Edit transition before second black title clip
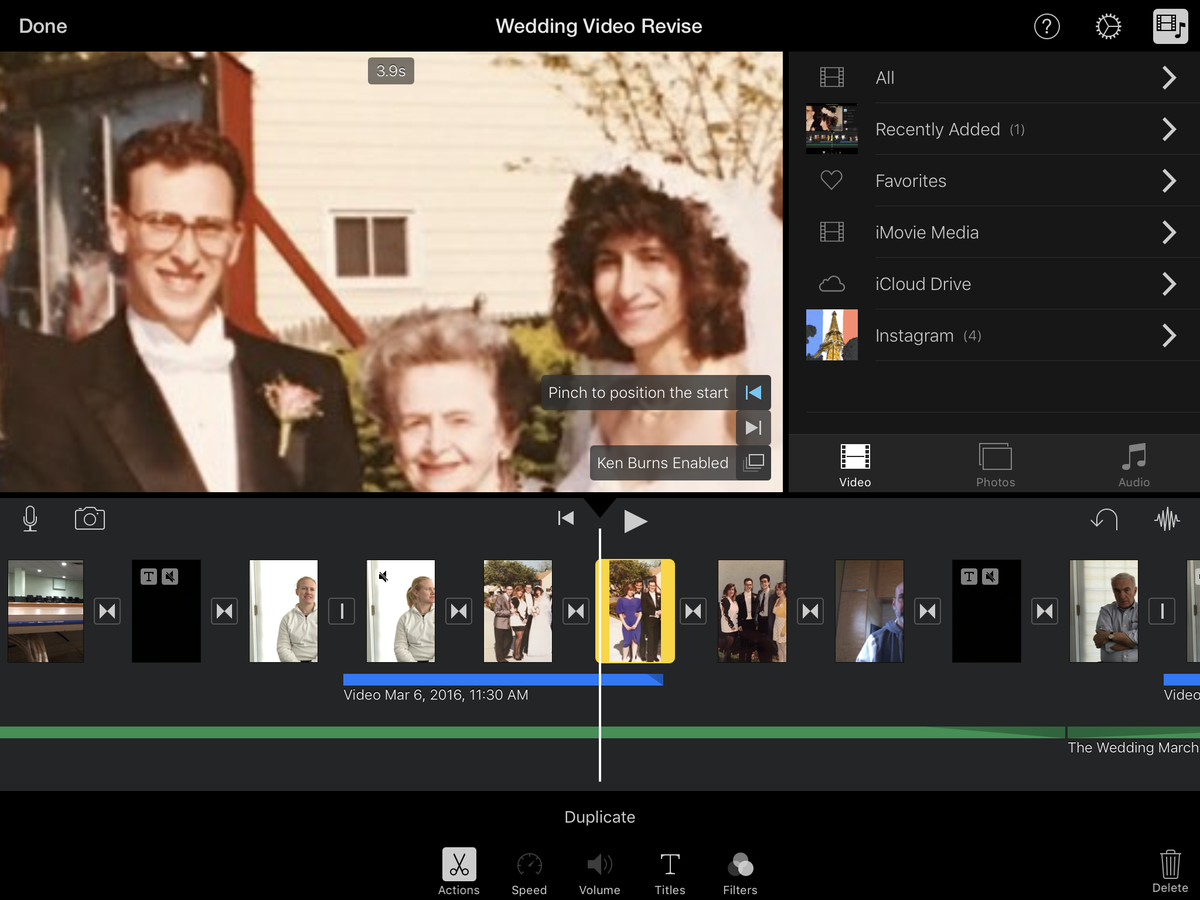Screen dimensions: 1200x900 point(928,611)
